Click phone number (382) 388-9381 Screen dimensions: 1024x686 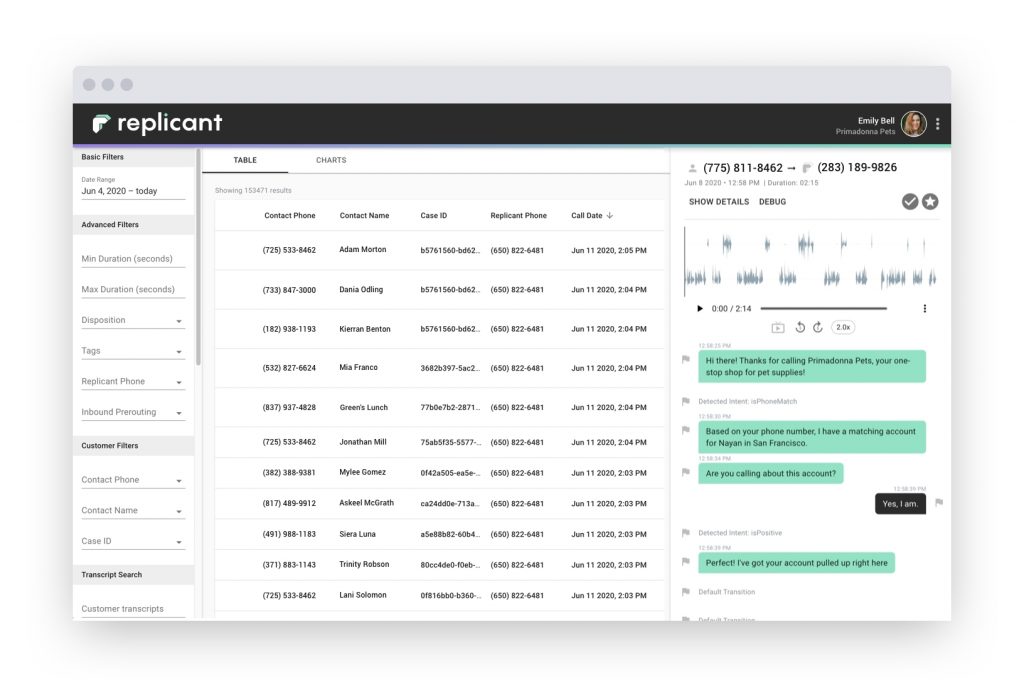(x=289, y=472)
